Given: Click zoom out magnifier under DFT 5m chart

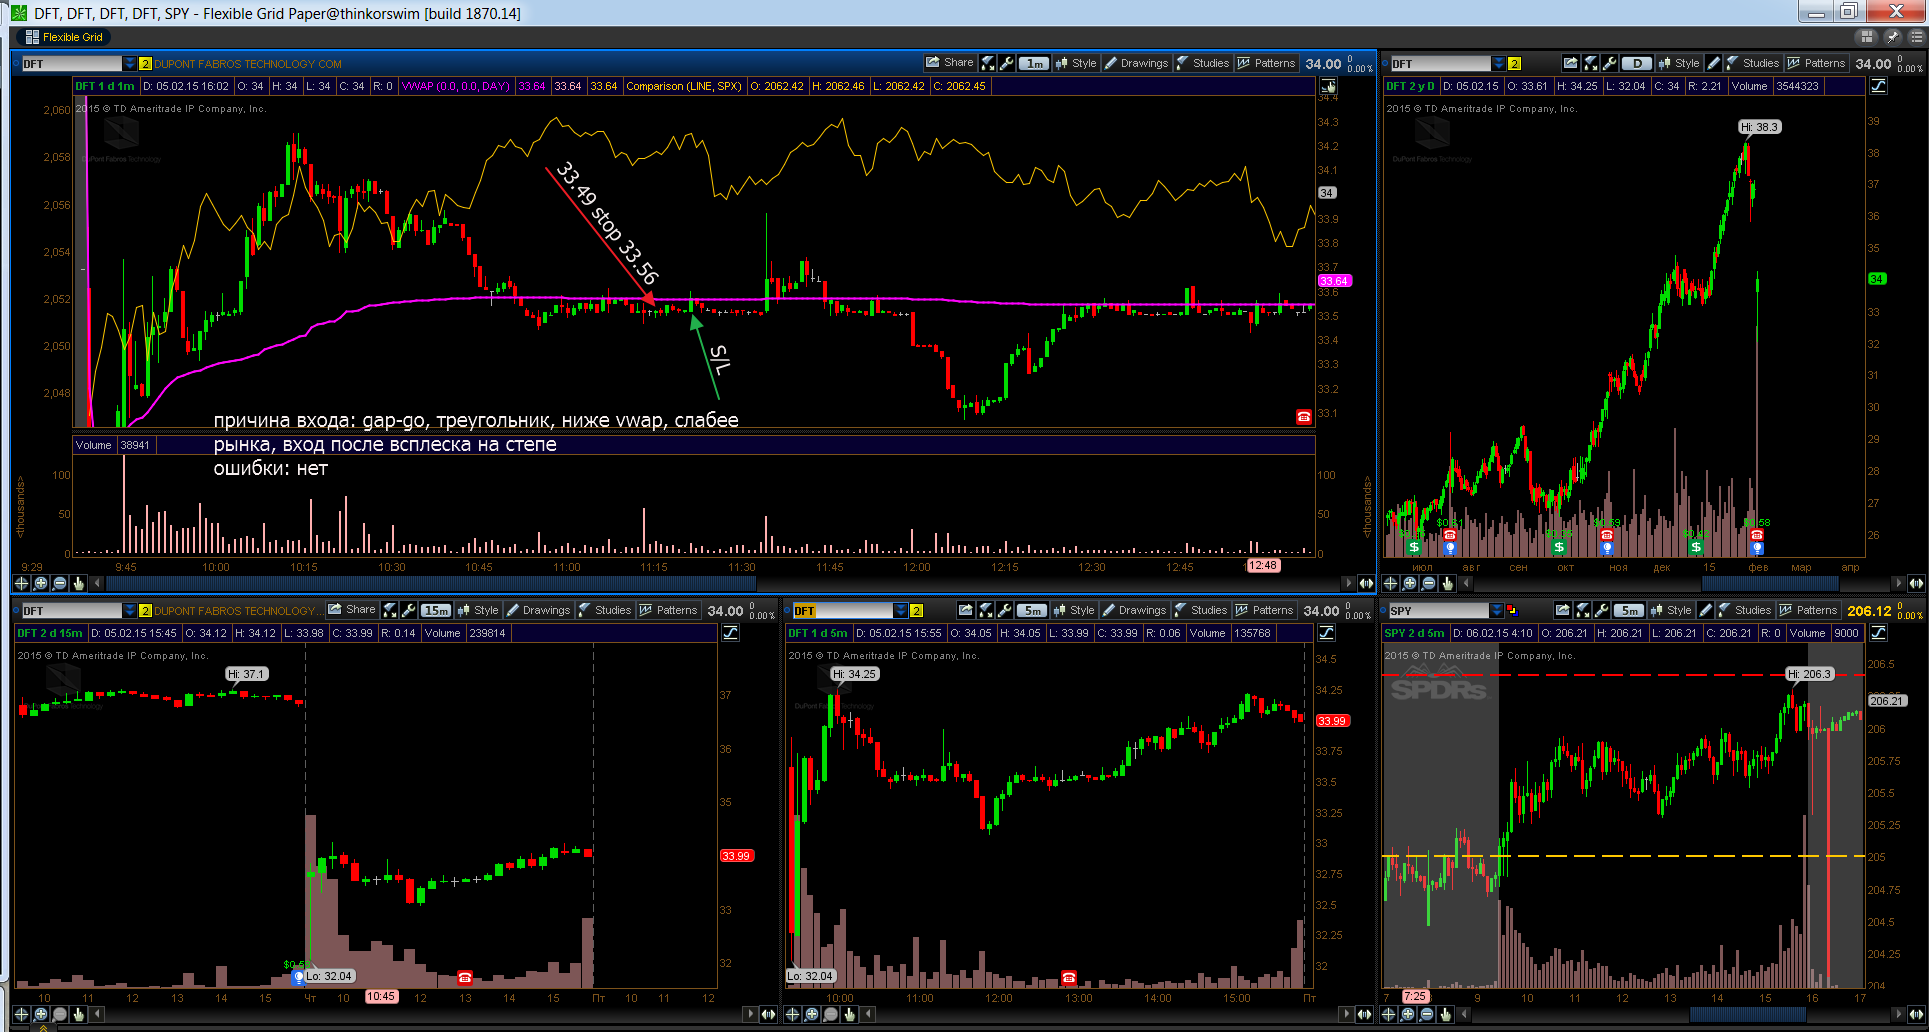Looking at the screenshot, I should coord(830,1014).
